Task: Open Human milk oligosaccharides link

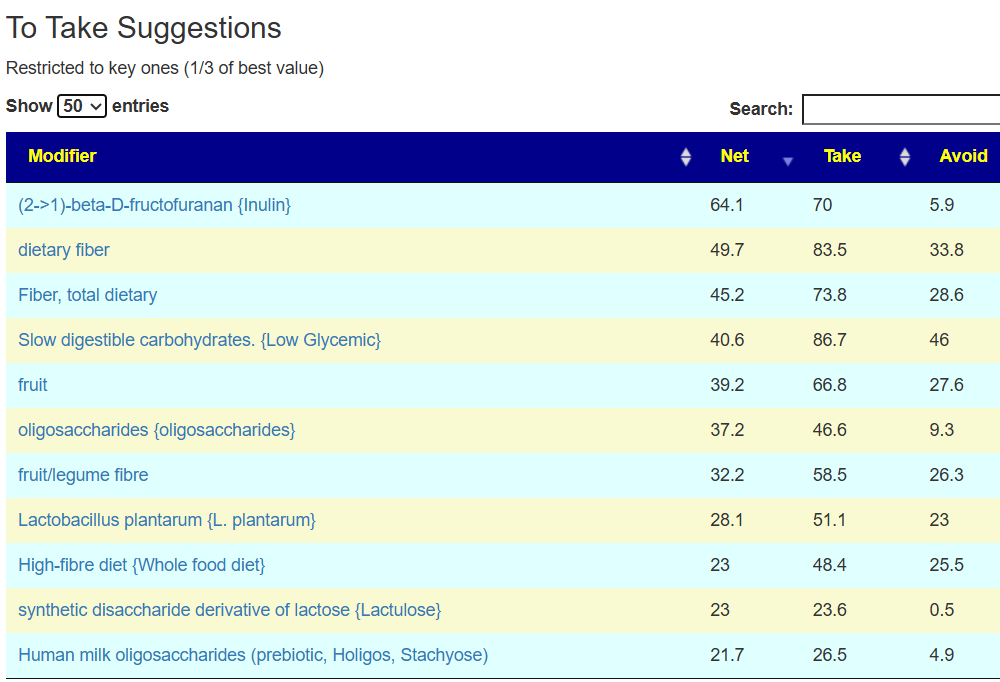Action: [252, 655]
